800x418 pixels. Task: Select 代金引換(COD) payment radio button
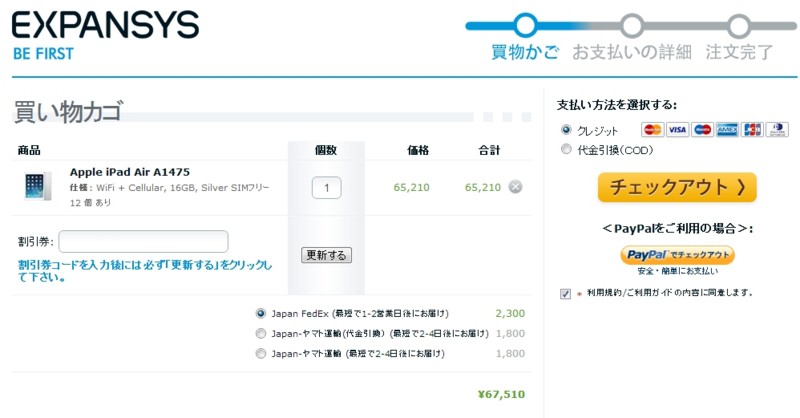566,149
